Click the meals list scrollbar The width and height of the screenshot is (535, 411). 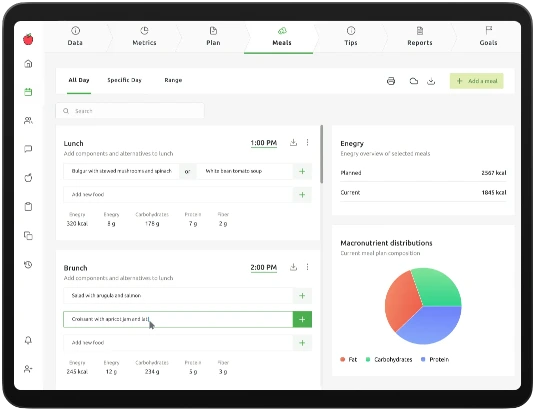coord(321,154)
